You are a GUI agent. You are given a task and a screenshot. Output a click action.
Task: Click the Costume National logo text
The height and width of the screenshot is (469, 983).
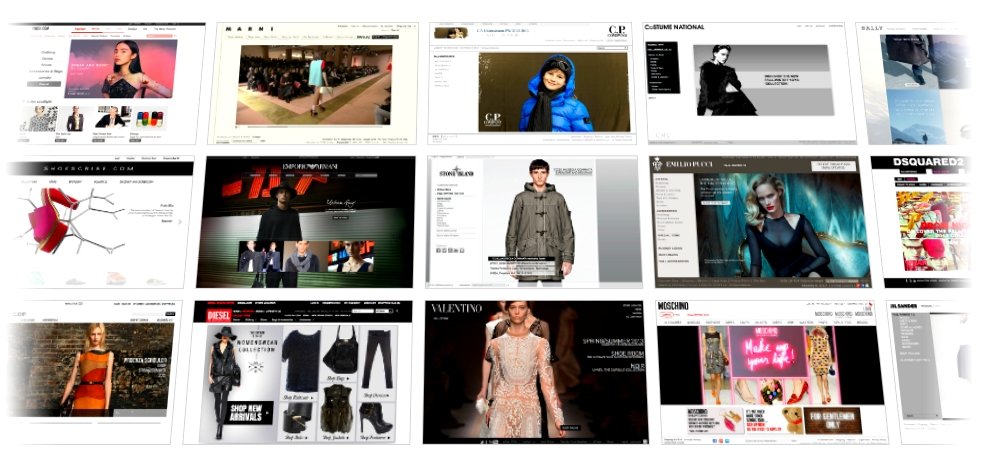coord(675,27)
